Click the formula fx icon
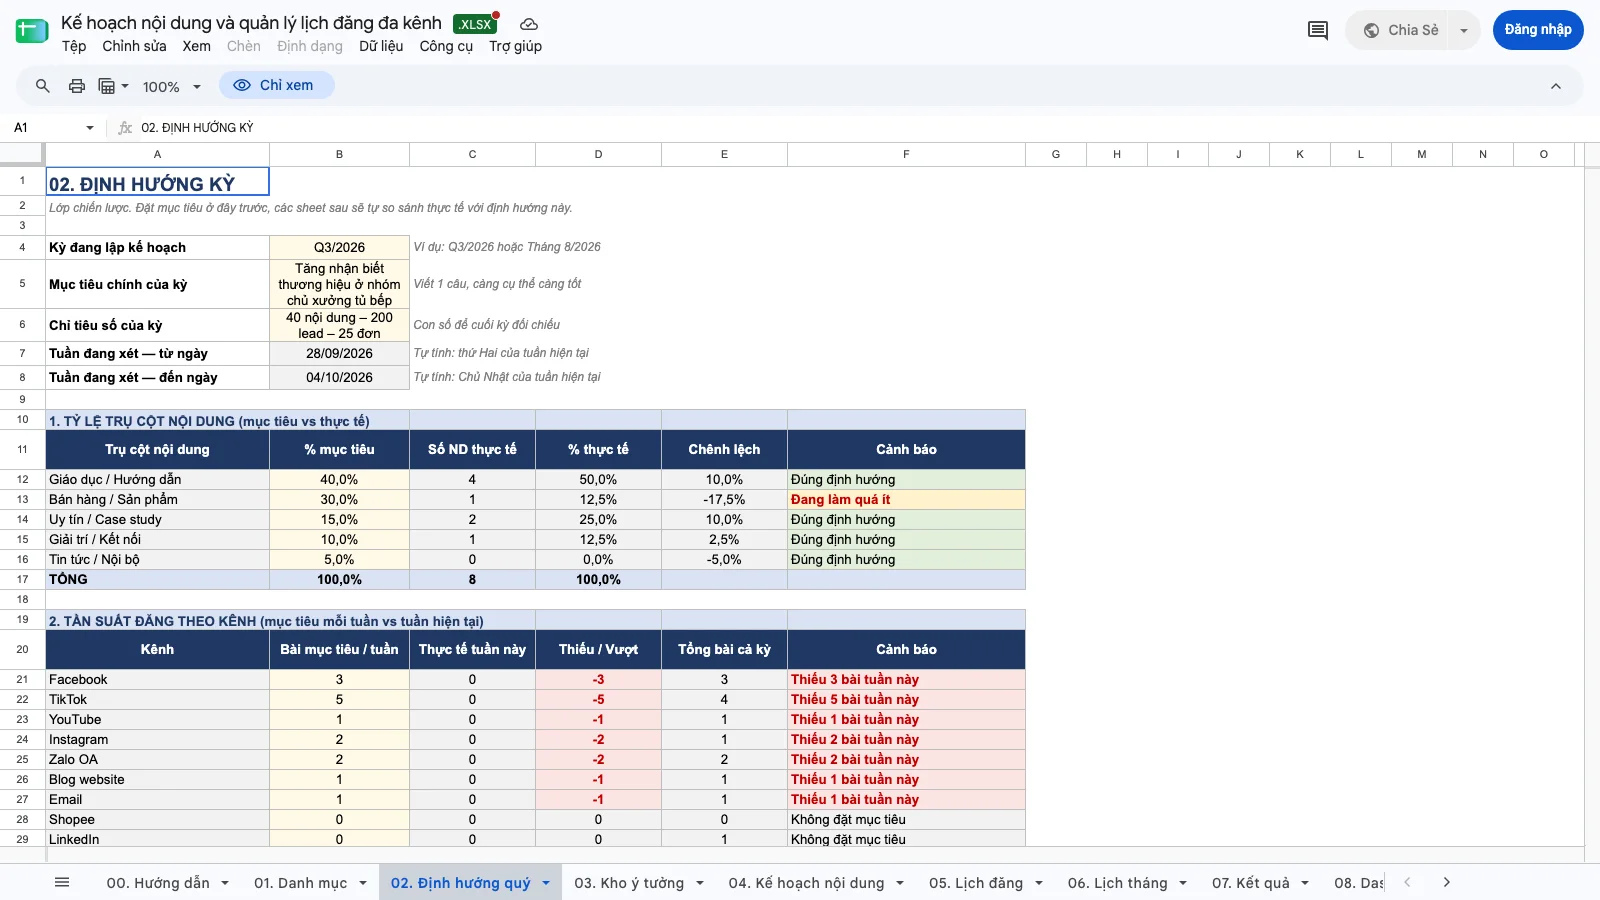The image size is (1600, 900). coord(125,128)
